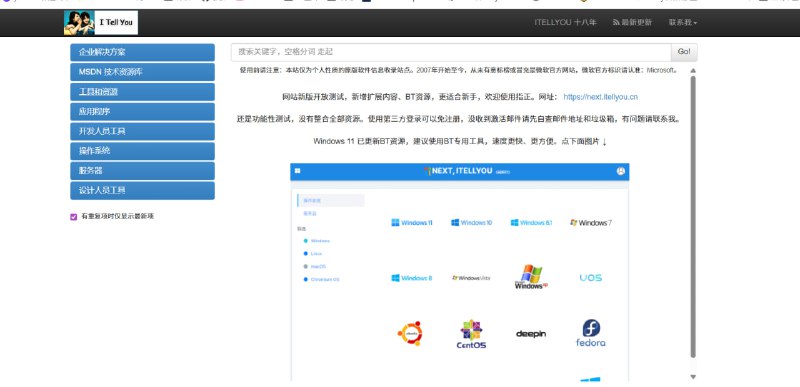Expand the 操作系统 category
Viewport: 800px width, 387px height.
click(x=142, y=151)
